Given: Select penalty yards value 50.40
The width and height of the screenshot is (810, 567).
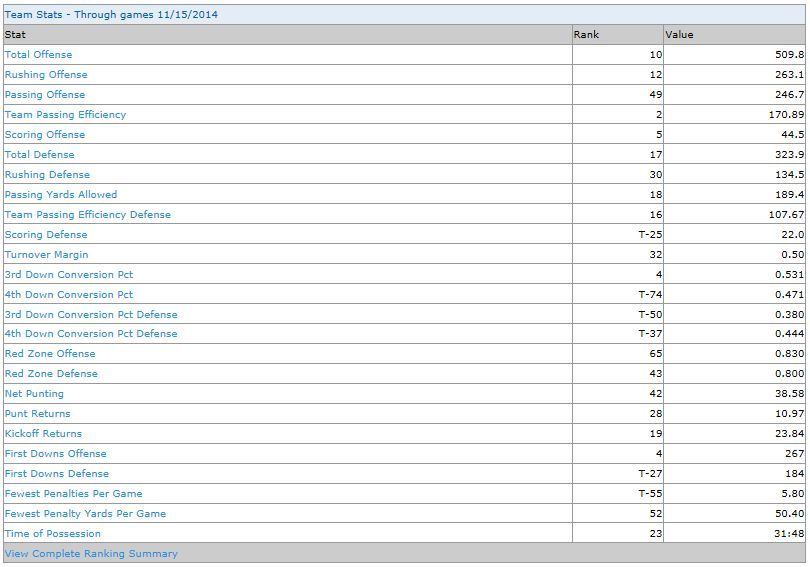Looking at the screenshot, I should tap(789, 514).
